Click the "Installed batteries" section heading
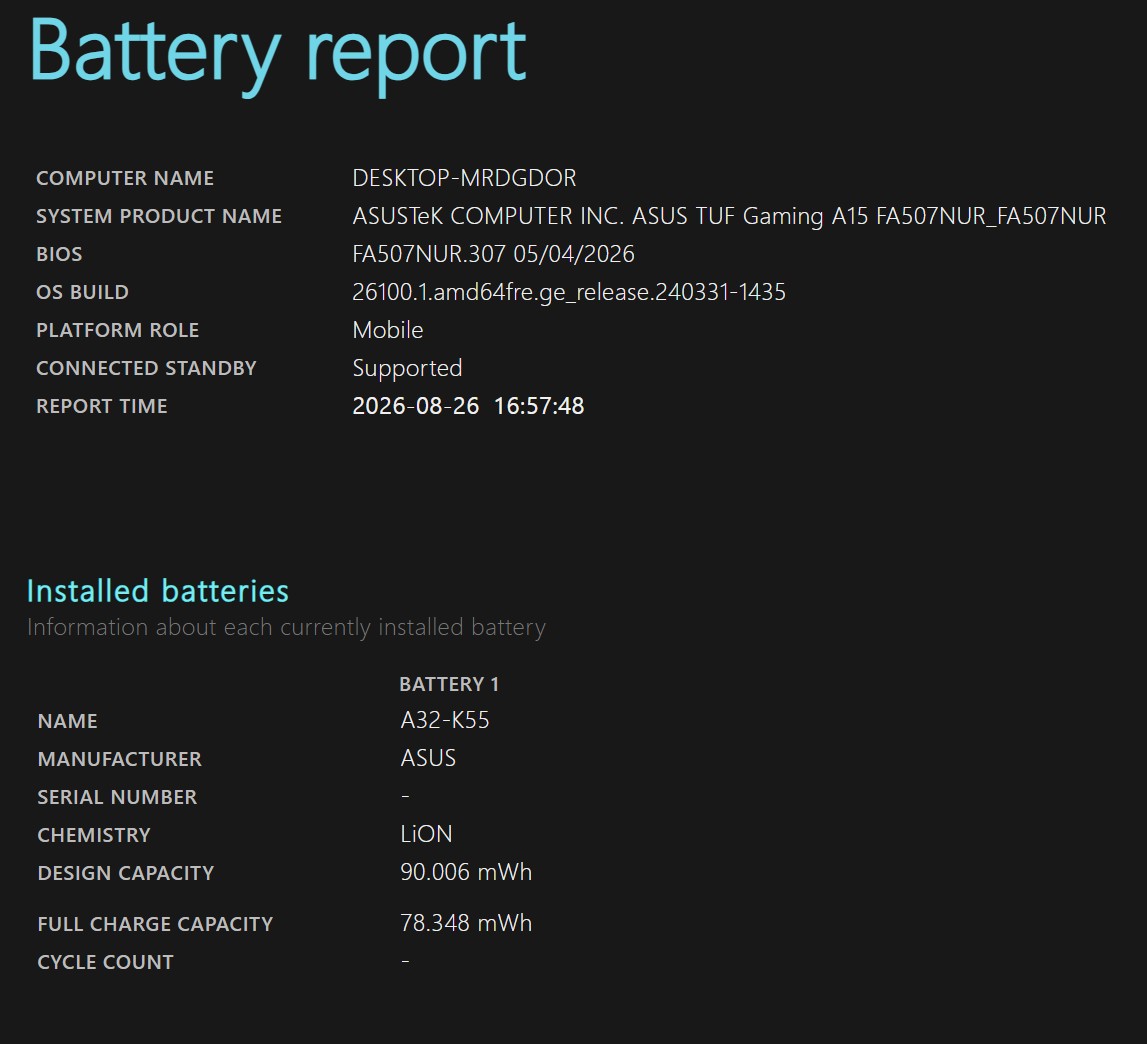1147x1044 pixels. click(x=158, y=590)
